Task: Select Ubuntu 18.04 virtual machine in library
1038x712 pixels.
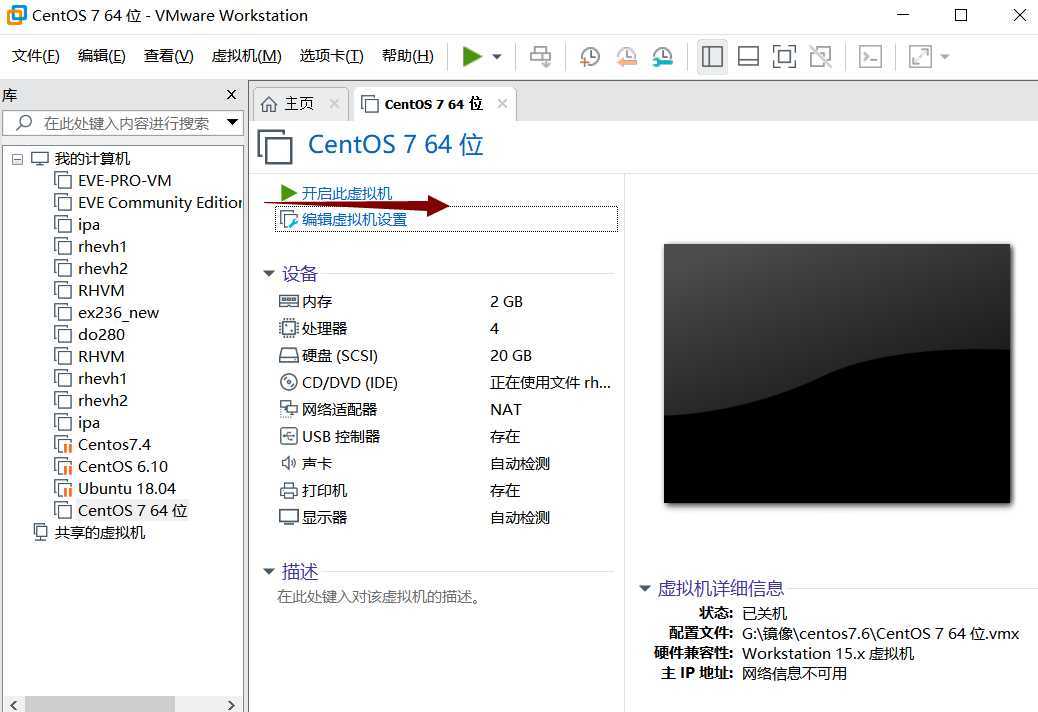Action: pyautogui.click(x=126, y=488)
